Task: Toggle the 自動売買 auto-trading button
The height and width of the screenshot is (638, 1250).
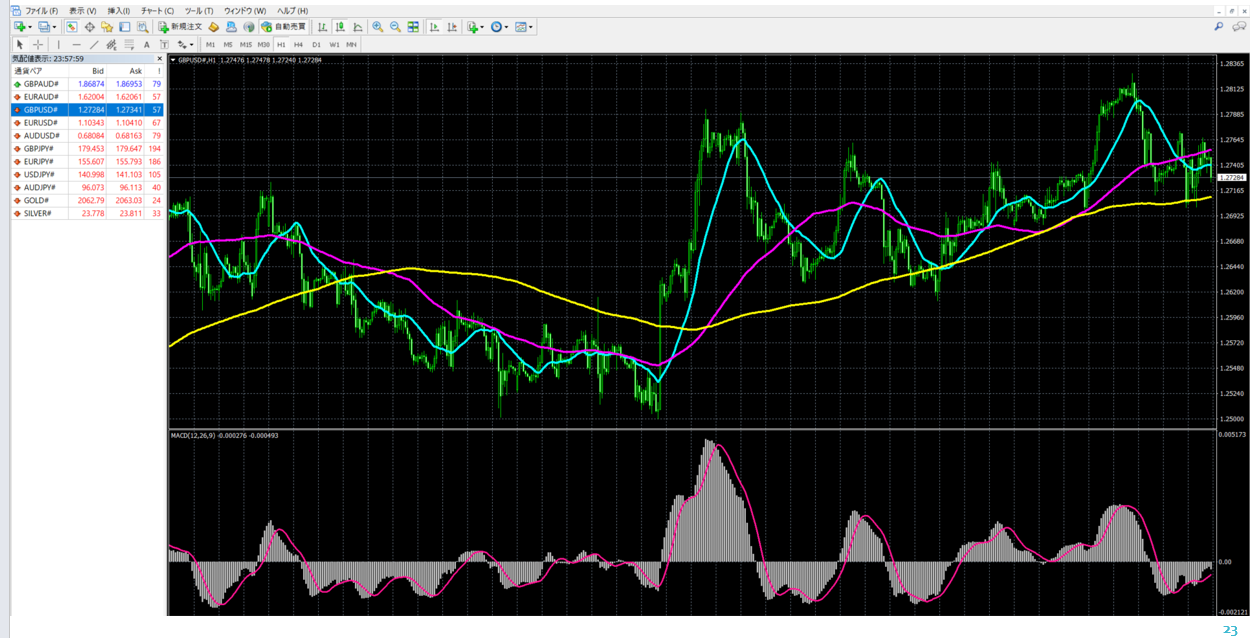Action: click(x=284, y=27)
